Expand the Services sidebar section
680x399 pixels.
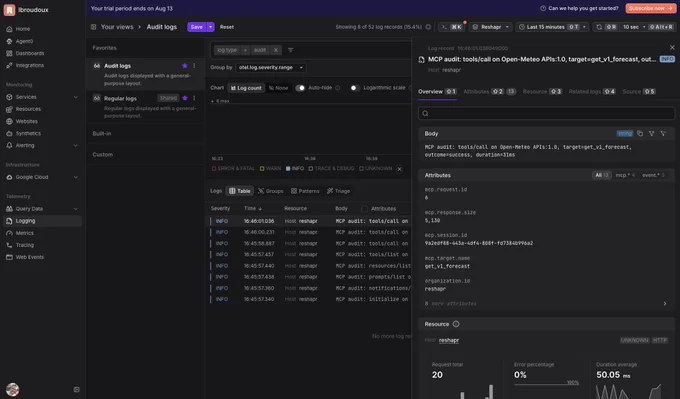coord(75,97)
